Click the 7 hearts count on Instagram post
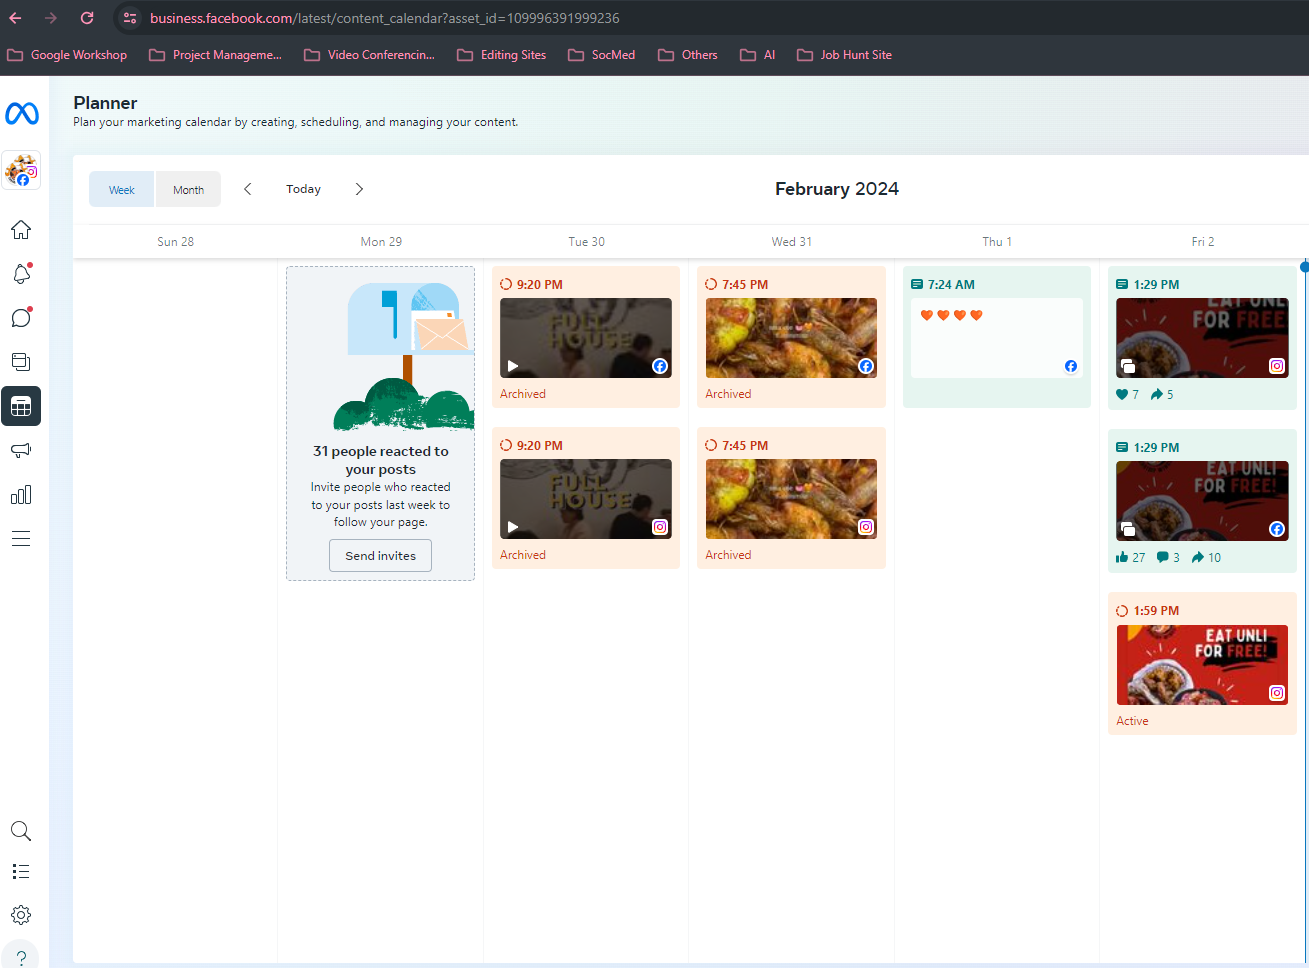Viewport: 1309px width, 968px height. pos(1128,395)
